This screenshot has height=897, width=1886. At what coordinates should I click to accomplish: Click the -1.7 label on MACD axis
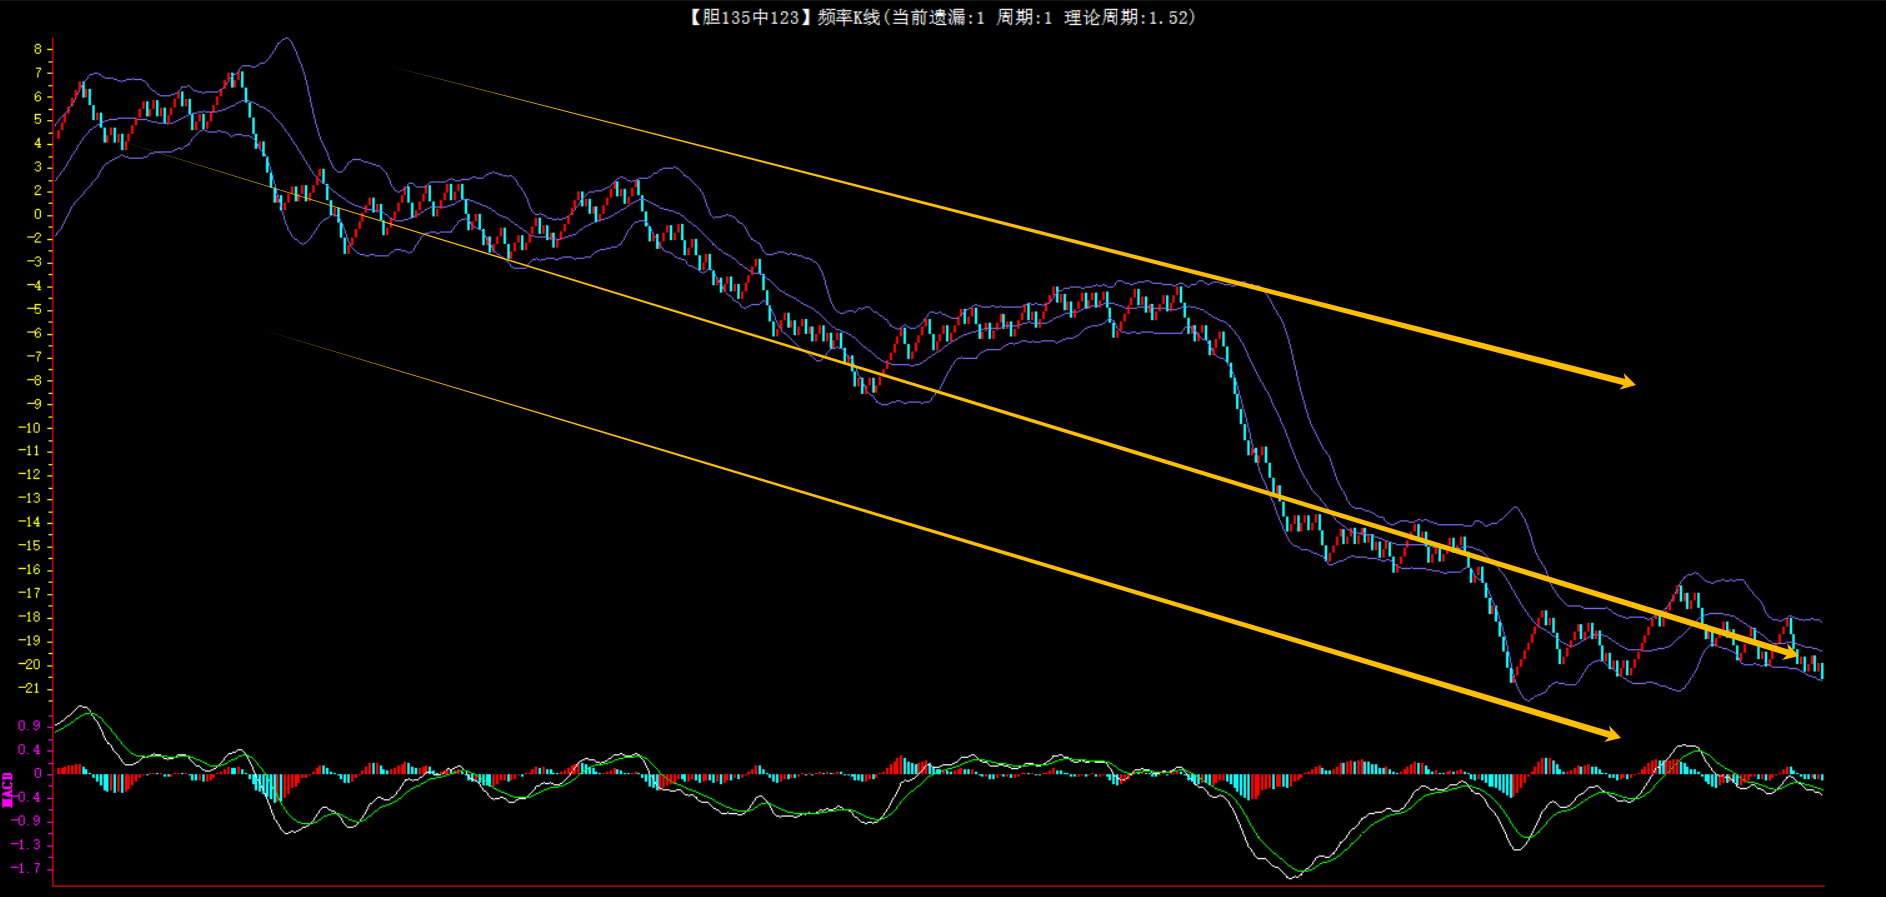(x=29, y=868)
